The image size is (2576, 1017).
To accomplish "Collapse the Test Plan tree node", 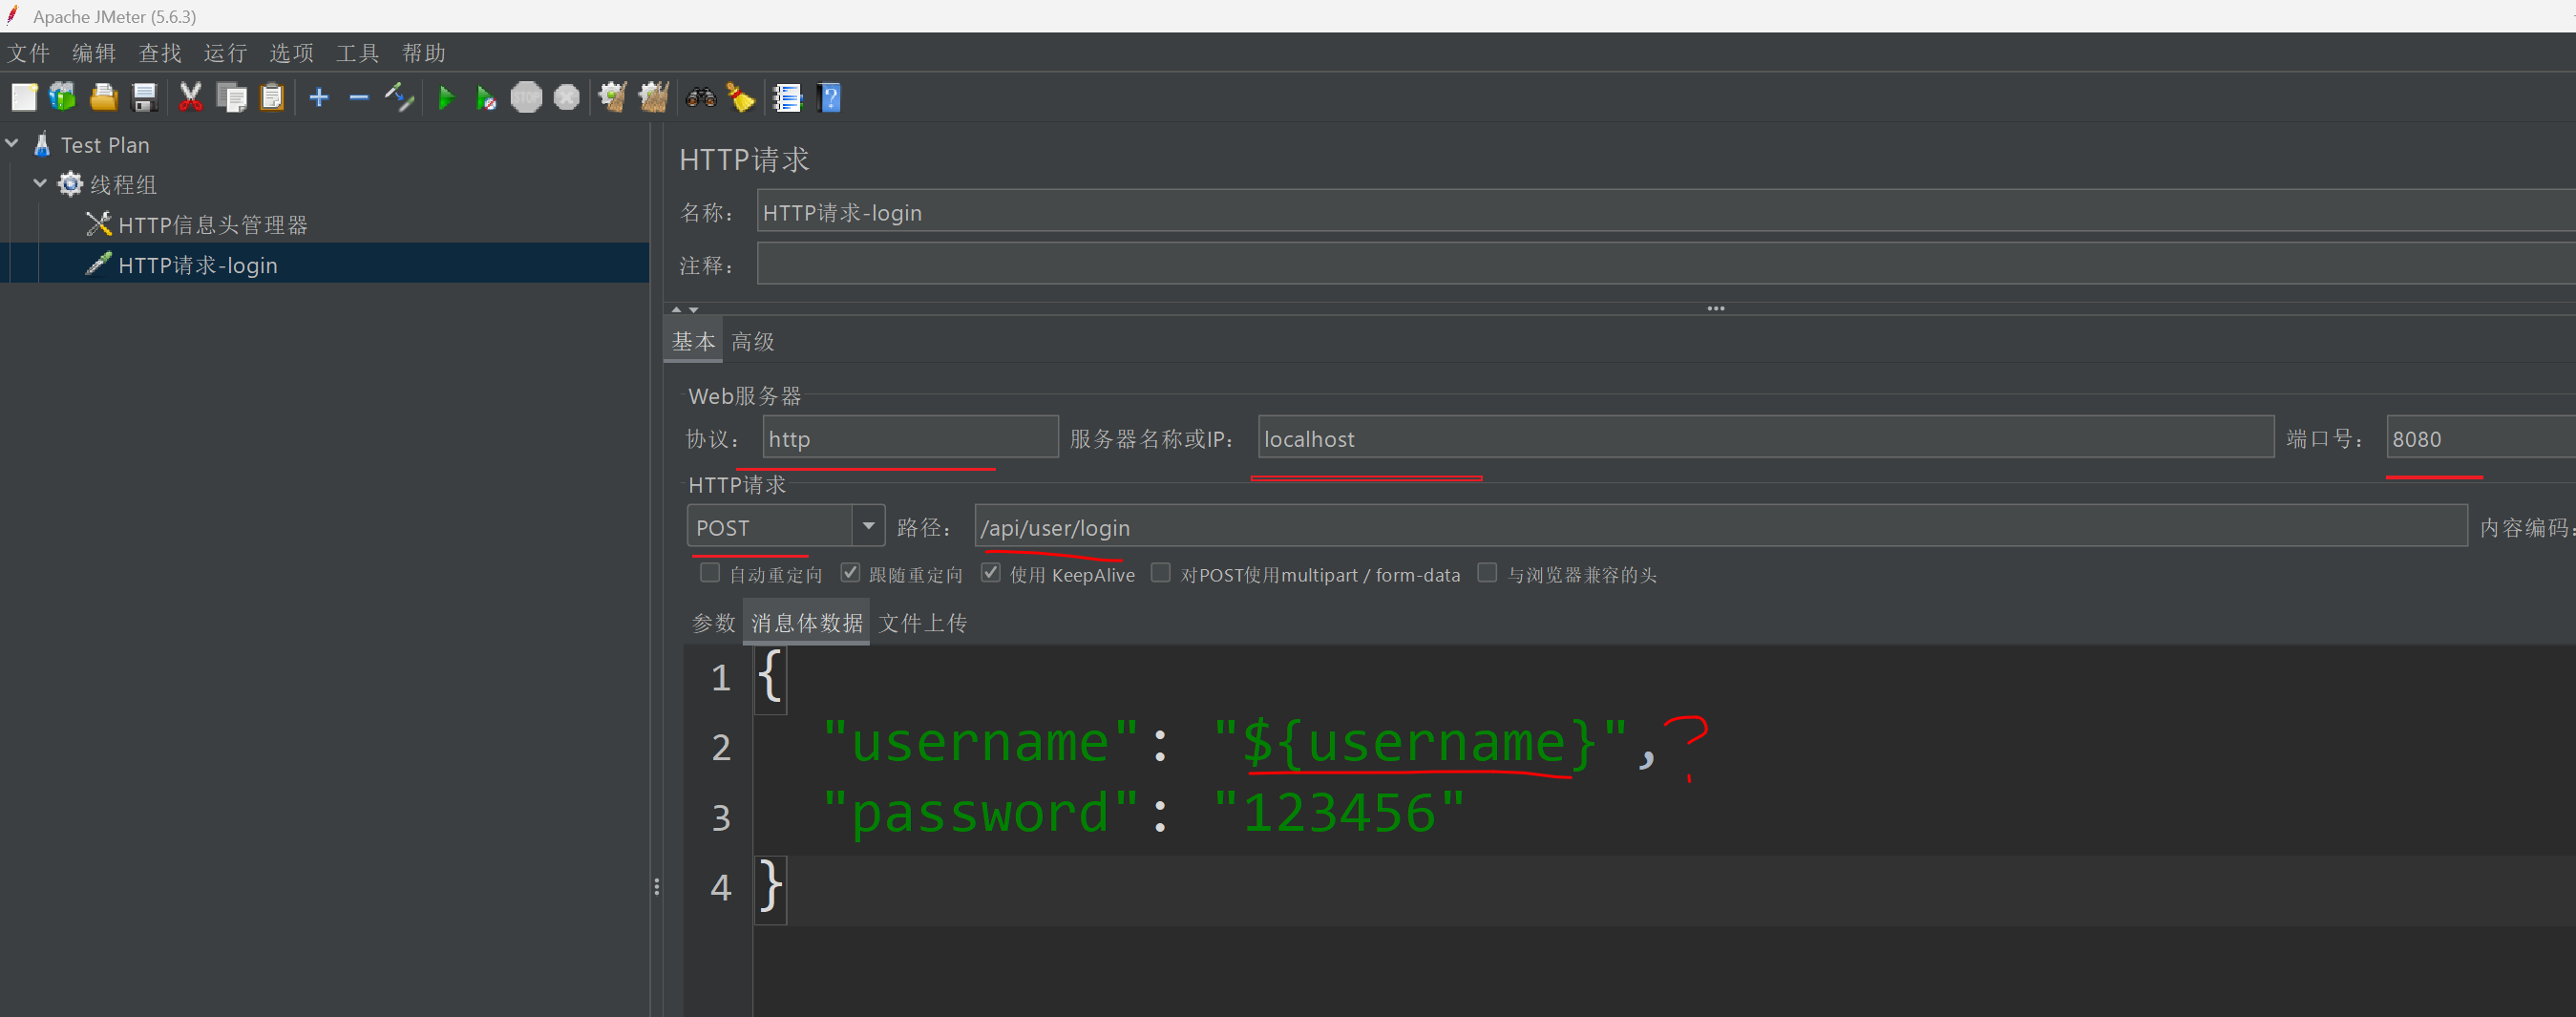I will pyautogui.click(x=13, y=144).
